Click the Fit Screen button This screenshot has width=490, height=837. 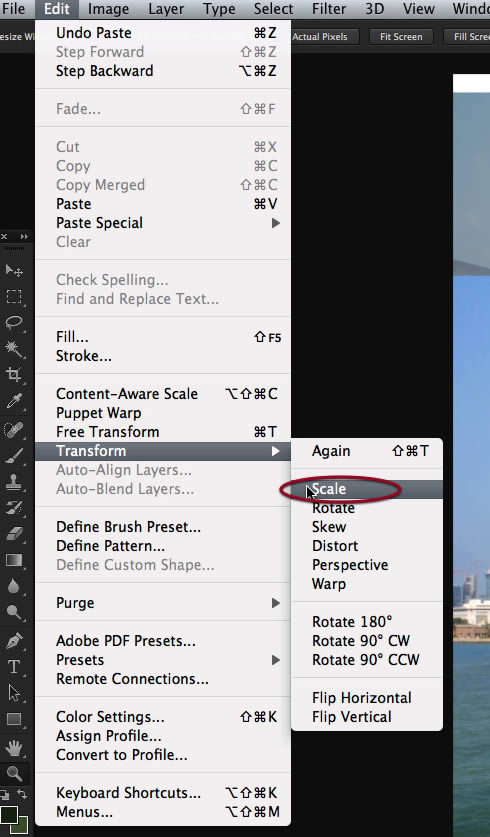point(401,37)
